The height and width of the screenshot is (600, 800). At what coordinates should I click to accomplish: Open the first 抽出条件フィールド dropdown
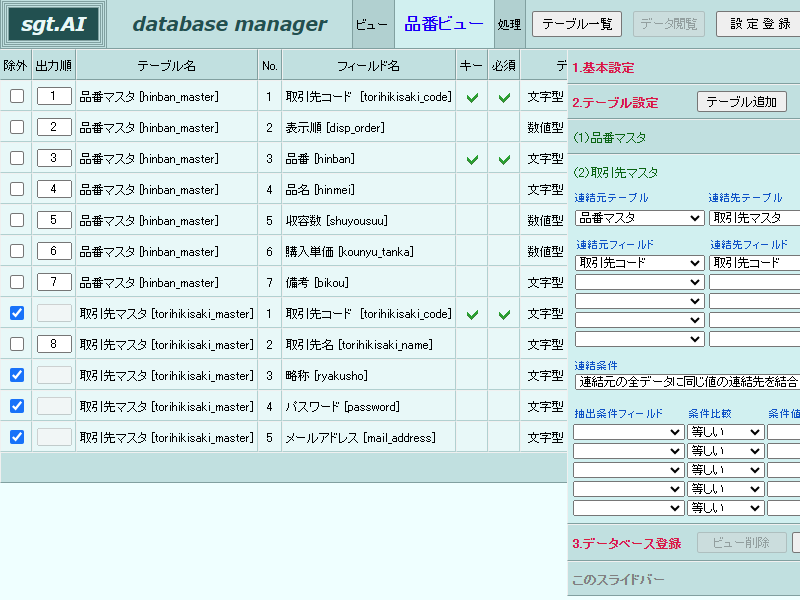(x=629, y=432)
